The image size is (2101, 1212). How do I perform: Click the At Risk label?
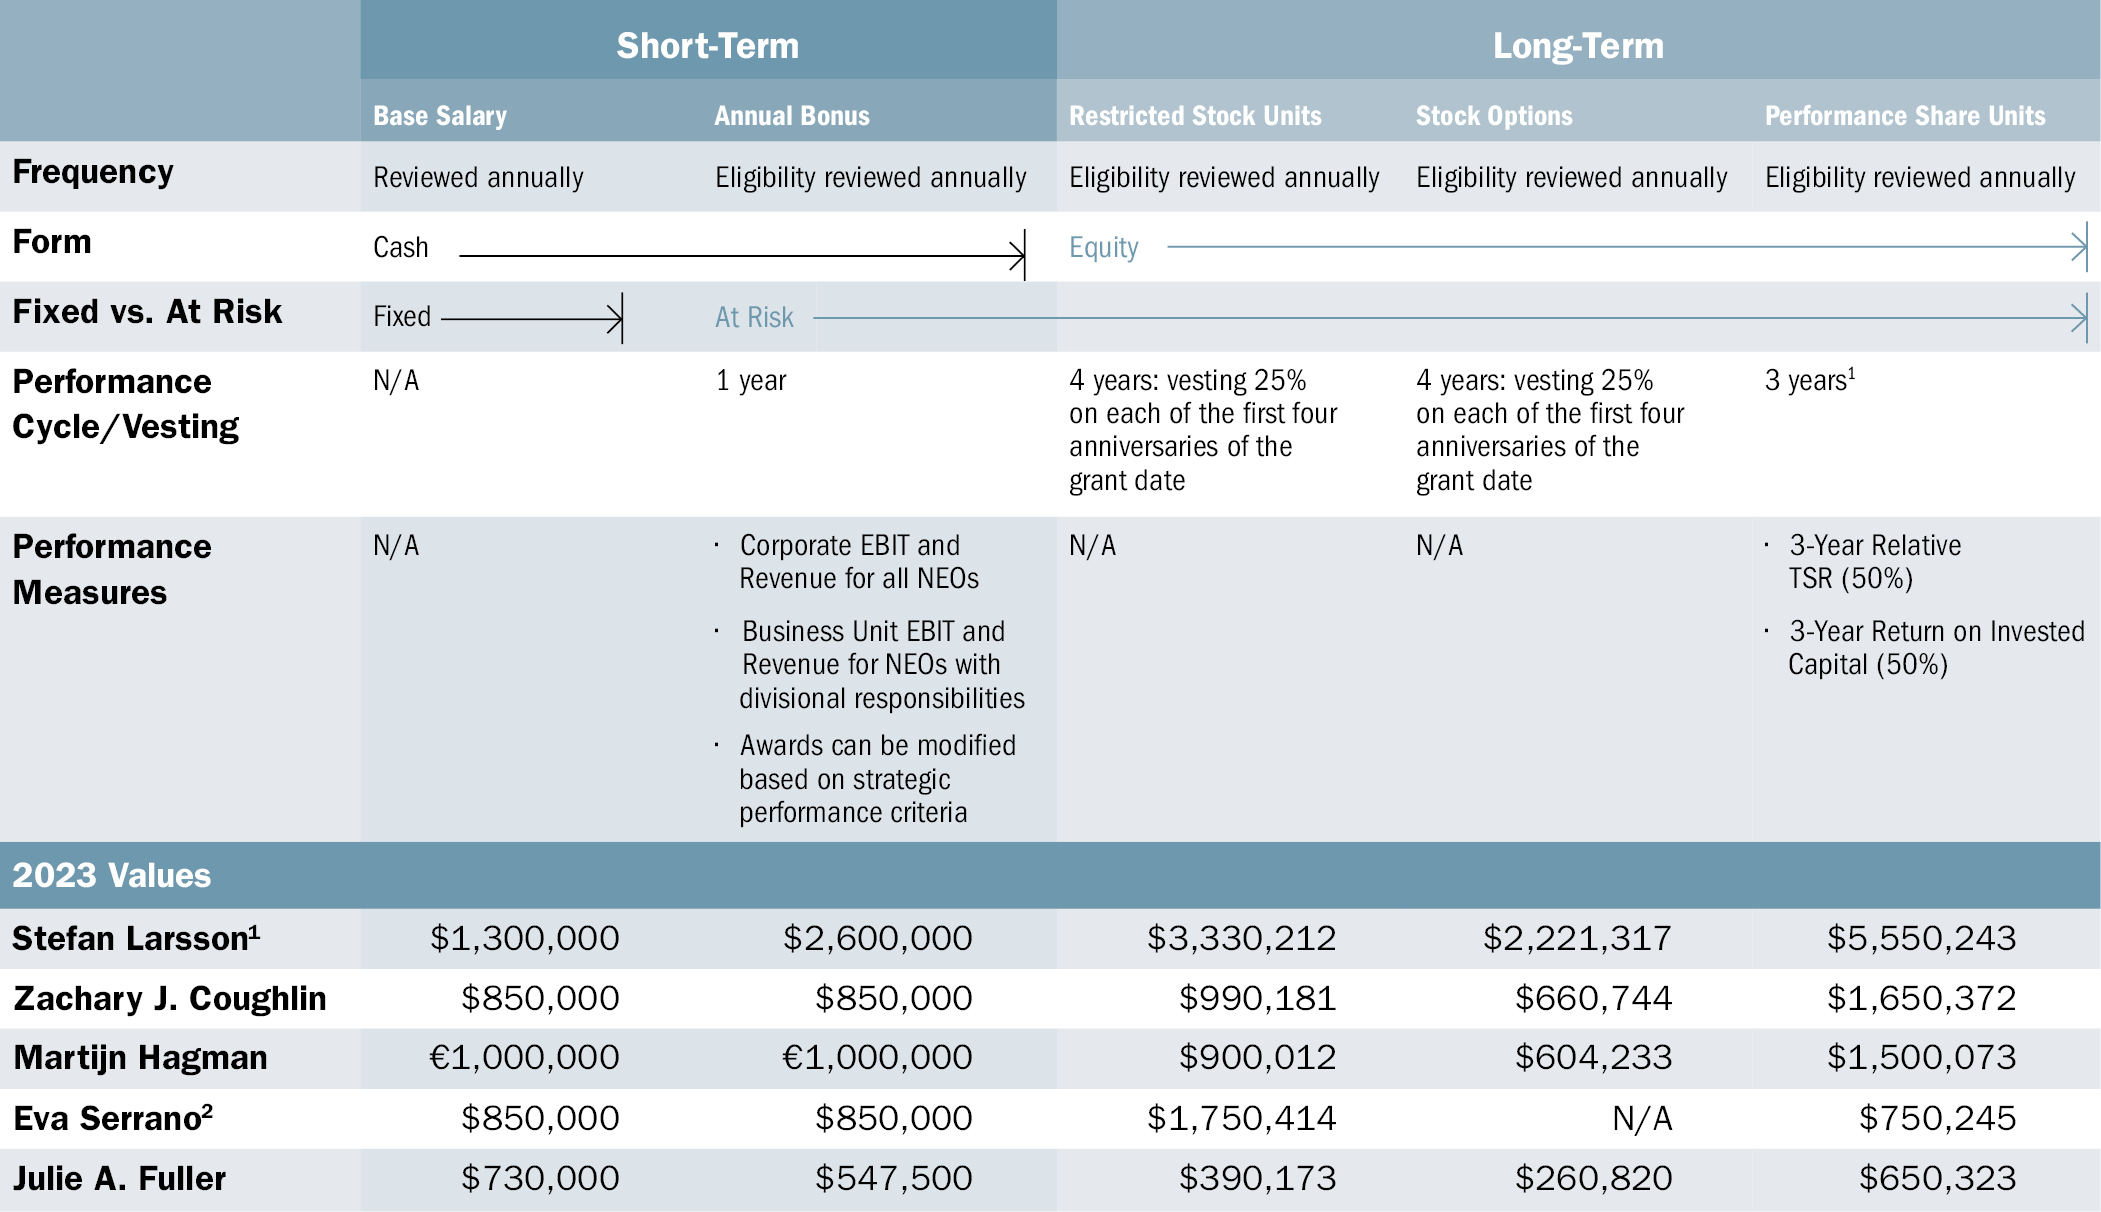click(754, 317)
